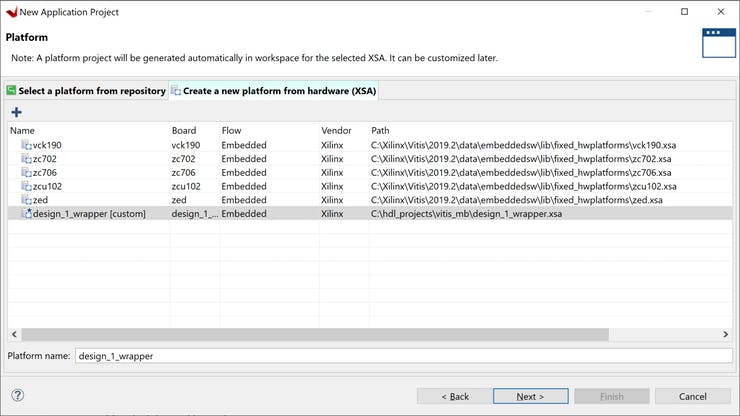
Task: Click the Vendor column header
Action: (343, 131)
